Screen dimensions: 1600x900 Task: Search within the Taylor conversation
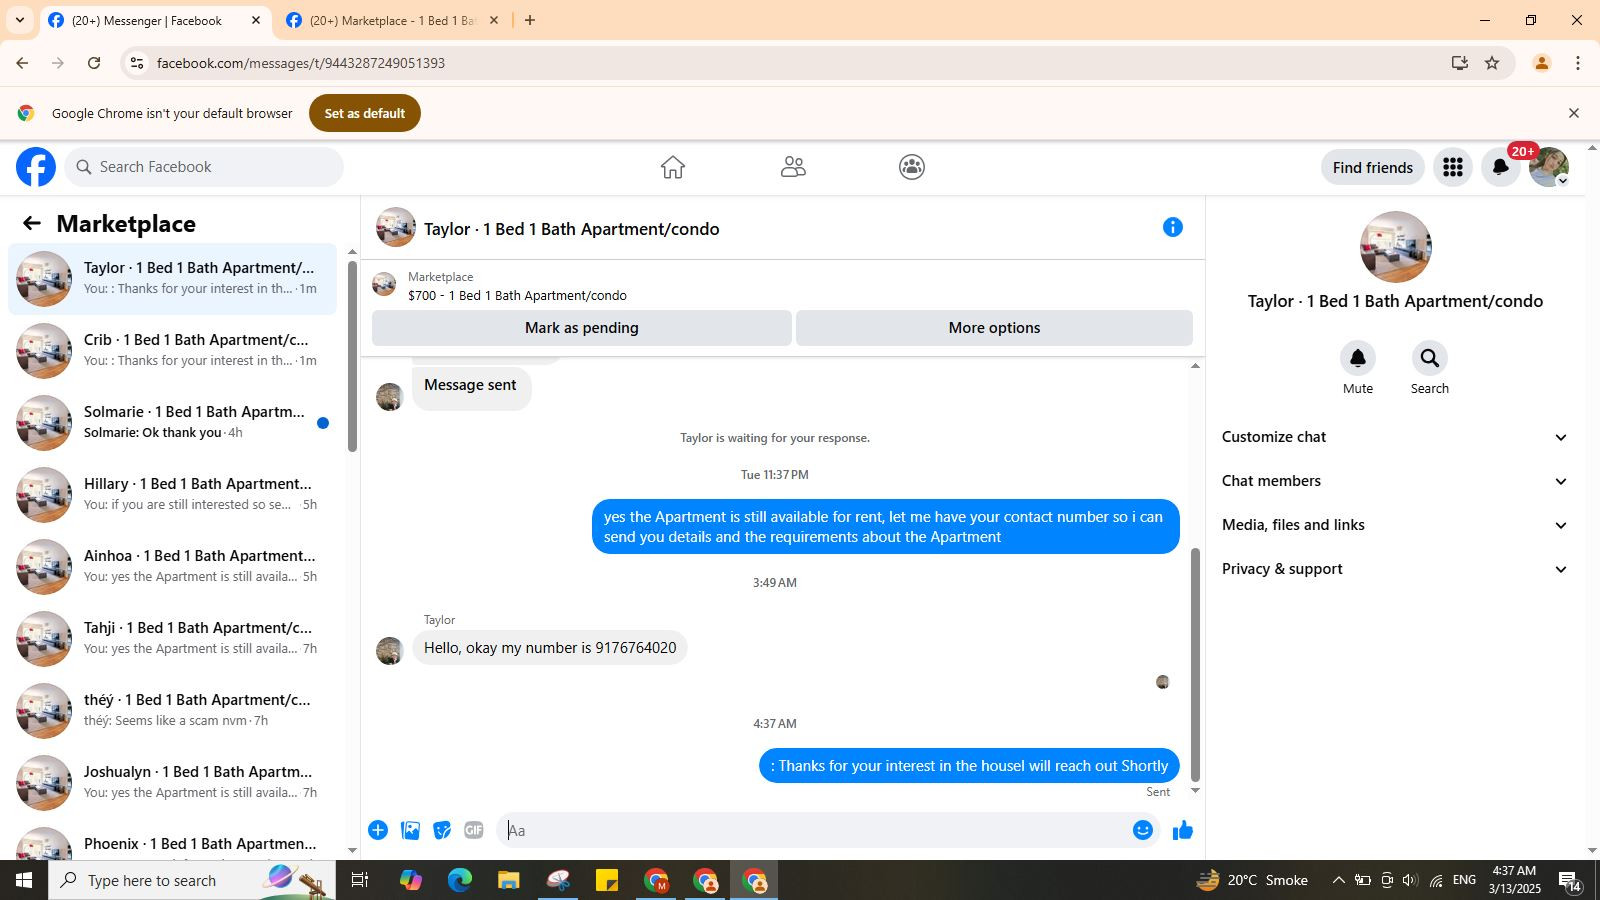[x=1430, y=358]
